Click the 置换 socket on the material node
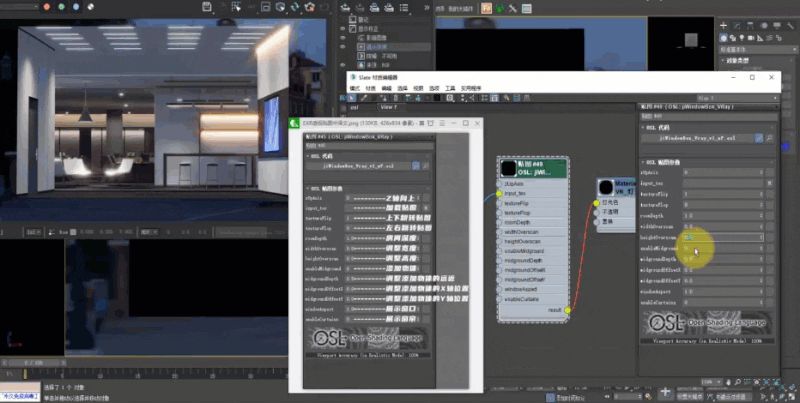This screenshot has height=403, width=800. tap(596, 221)
